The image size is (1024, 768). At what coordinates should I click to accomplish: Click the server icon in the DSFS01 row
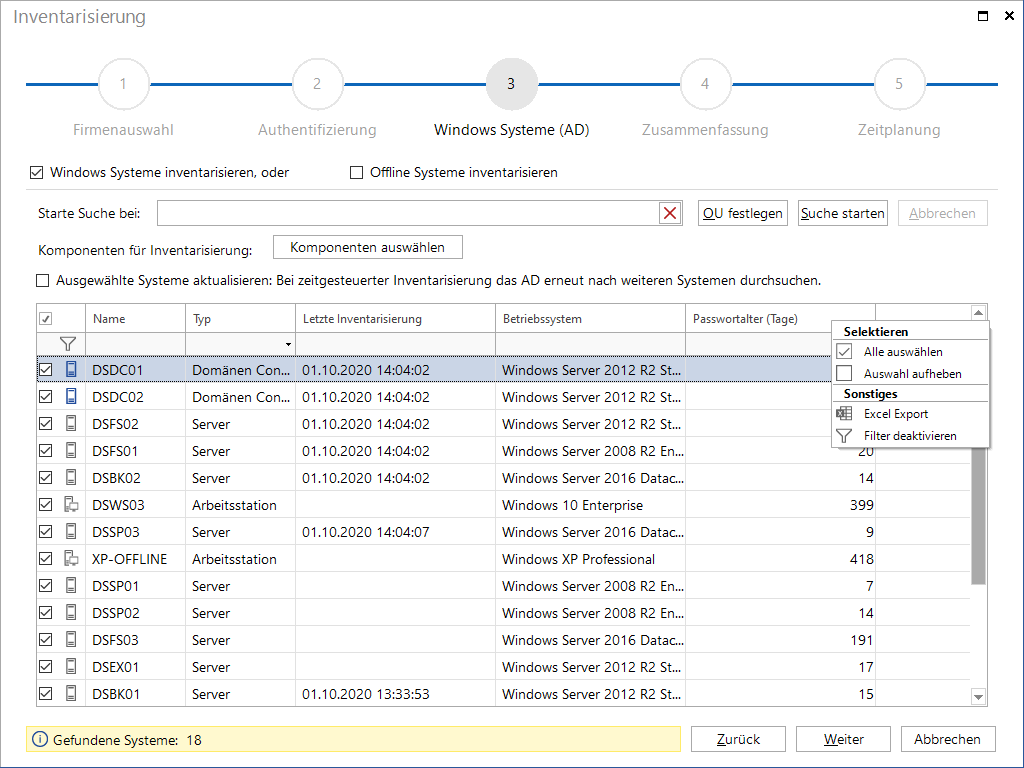(71, 451)
